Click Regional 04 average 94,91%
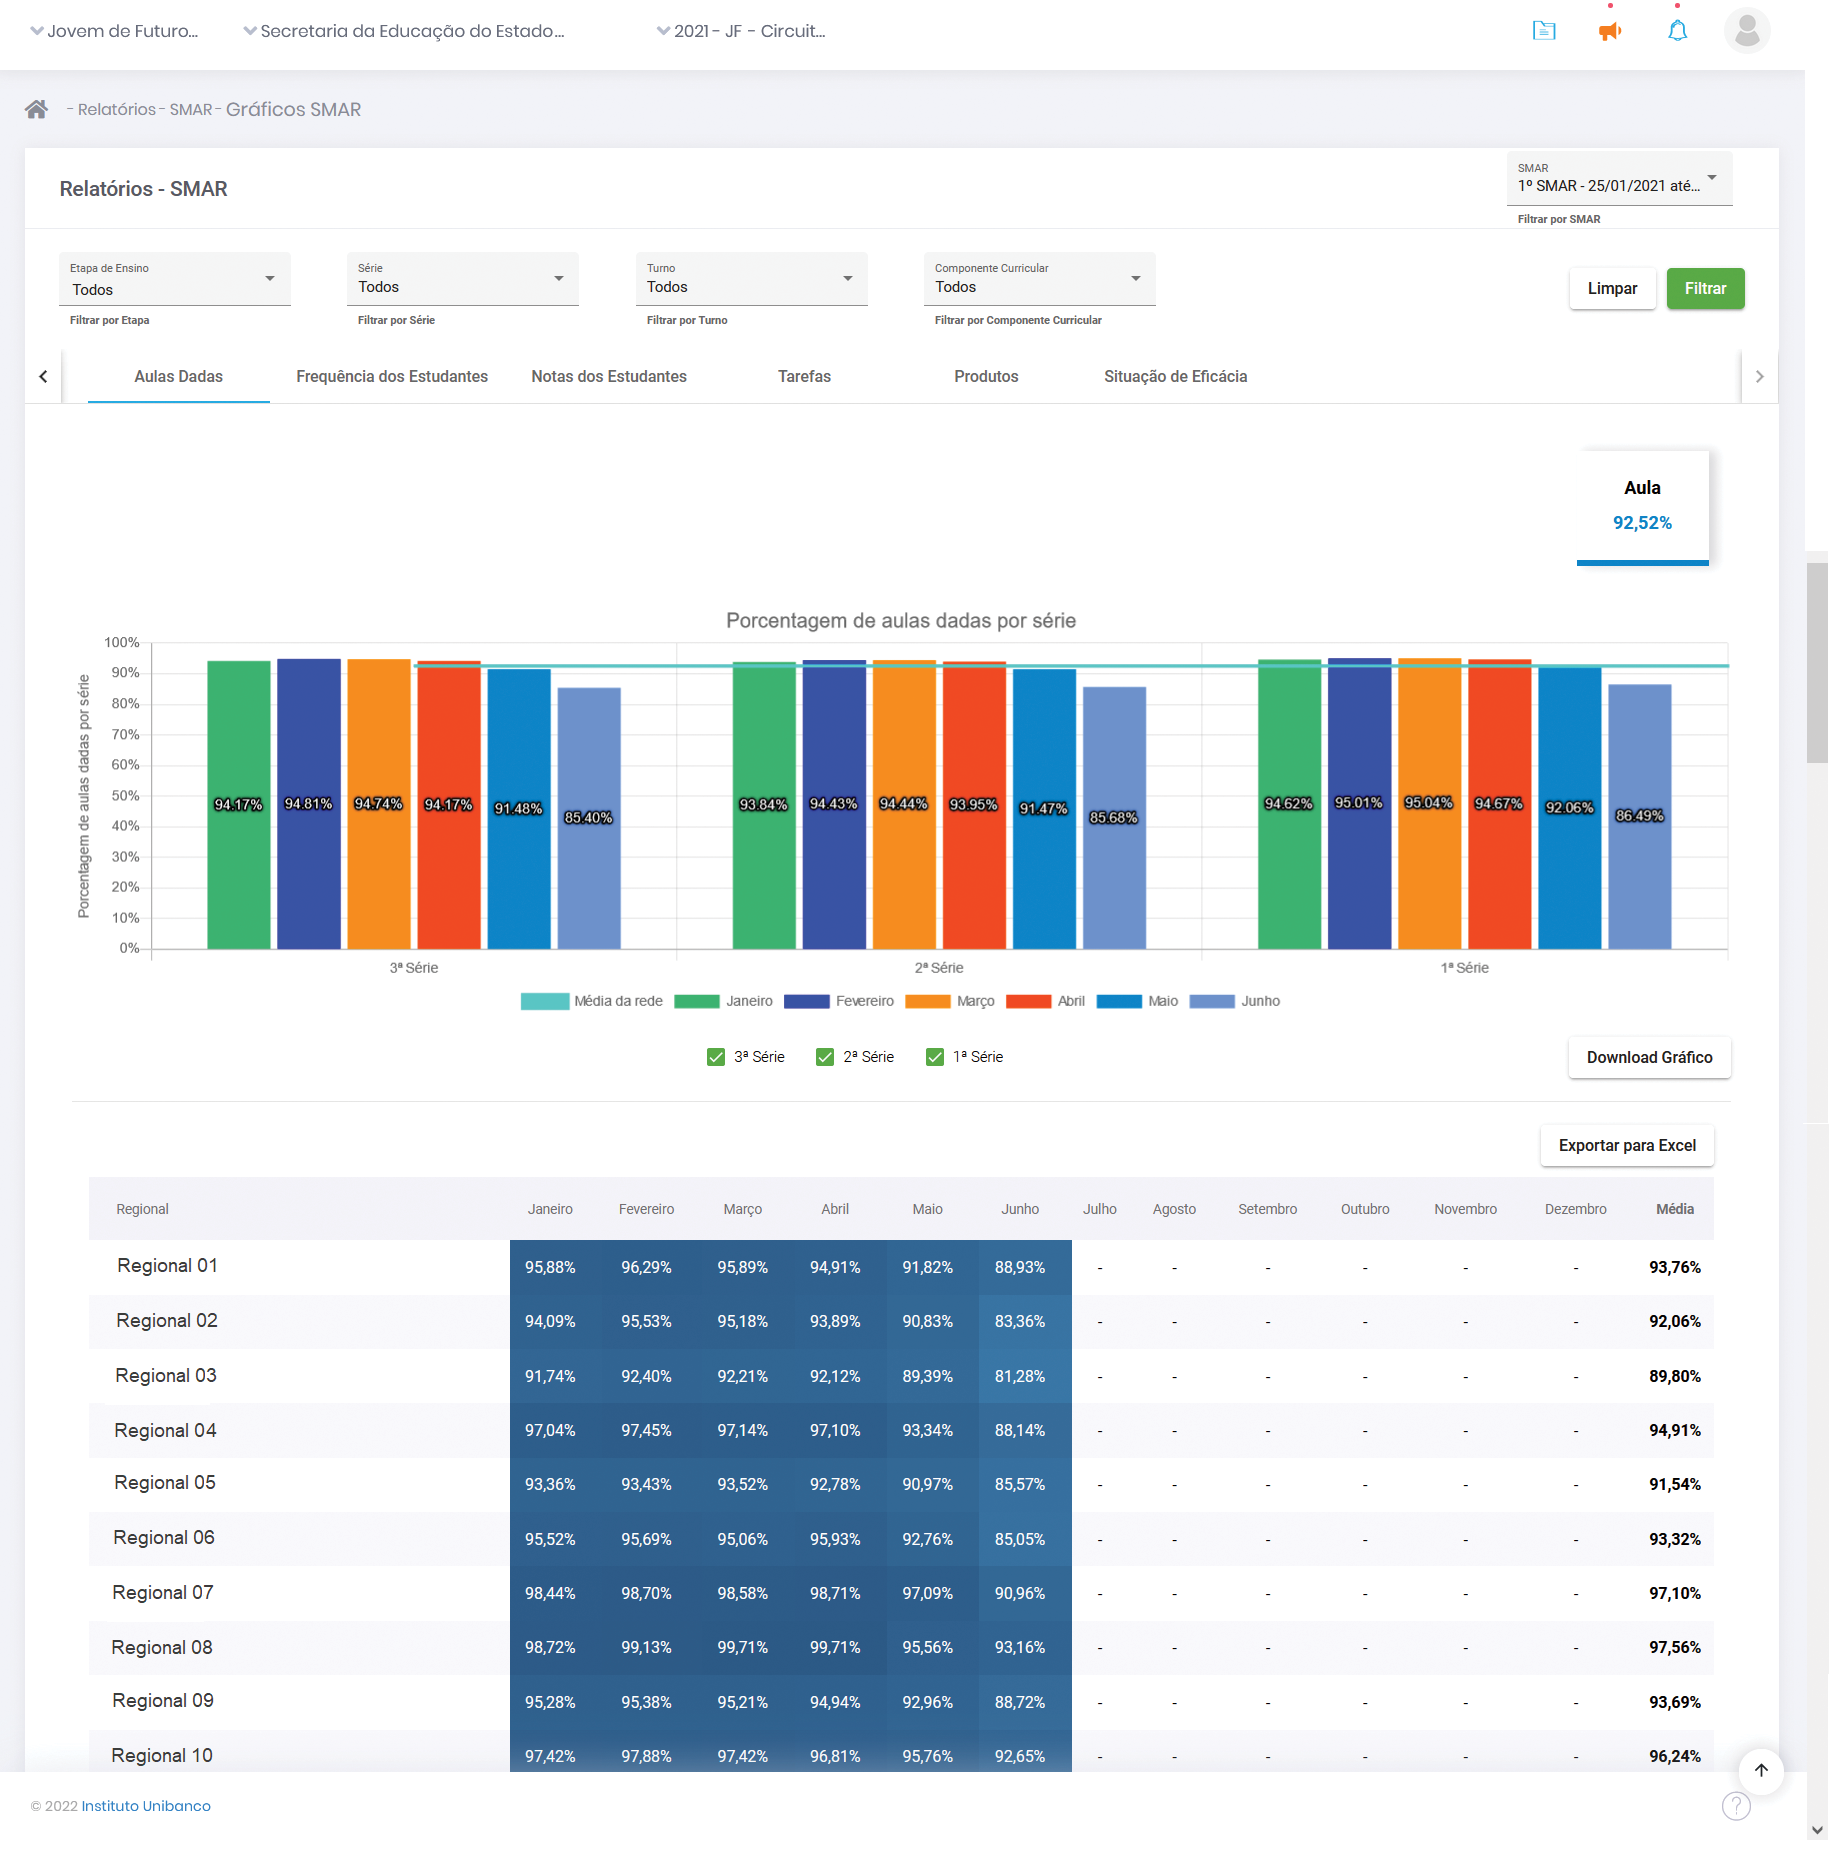Screen dimensions: 1832x1849 point(1675,1431)
